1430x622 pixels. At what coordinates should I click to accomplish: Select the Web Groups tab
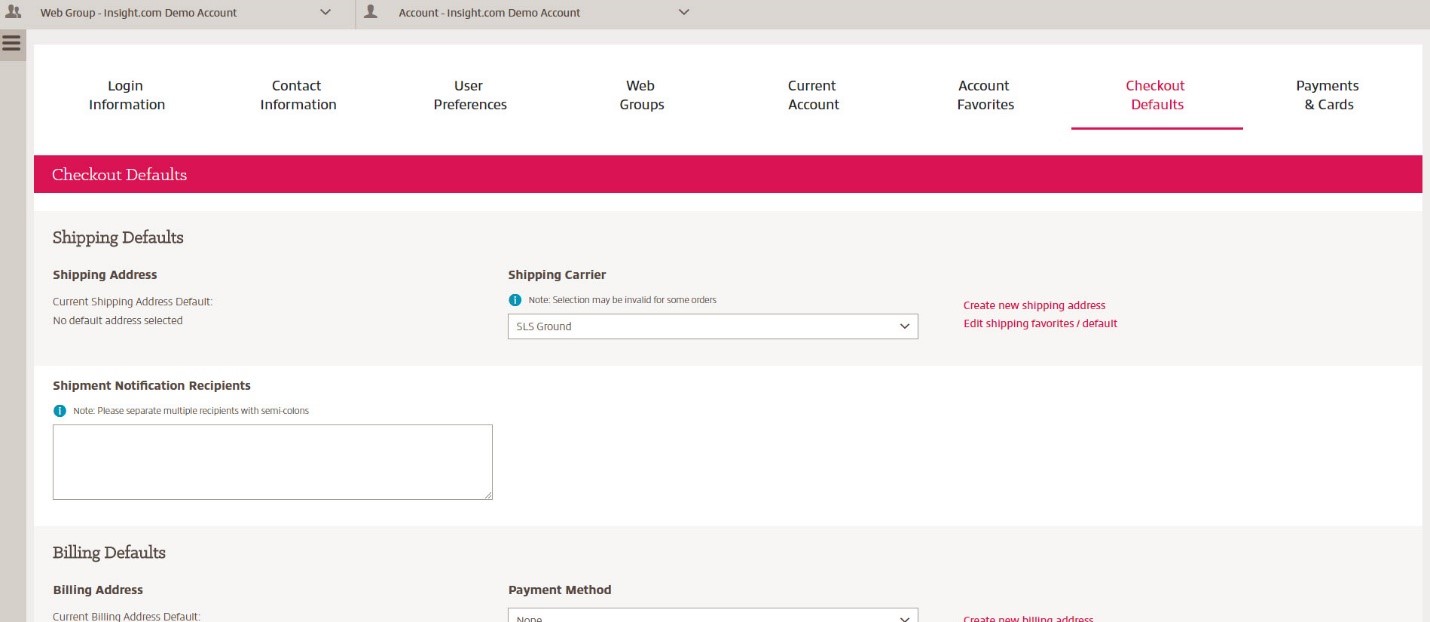pos(641,95)
